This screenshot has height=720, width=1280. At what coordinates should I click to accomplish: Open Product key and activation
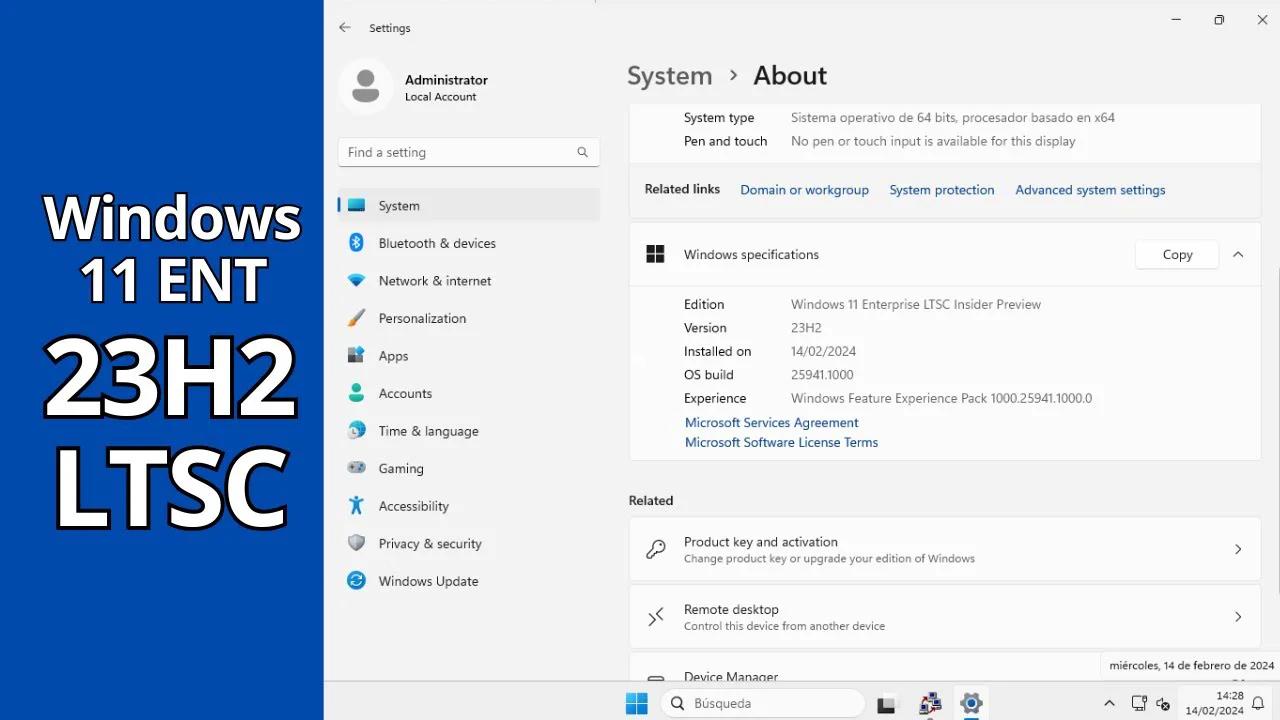tap(944, 549)
